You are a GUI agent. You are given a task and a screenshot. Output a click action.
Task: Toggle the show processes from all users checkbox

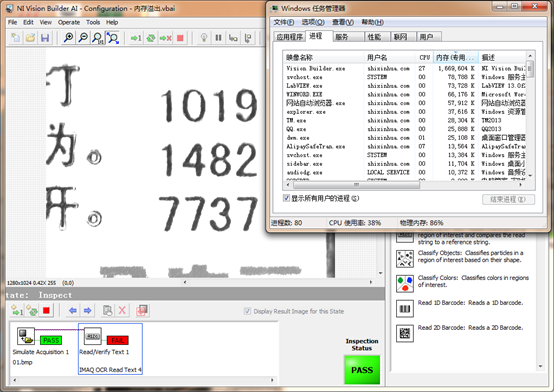pyautogui.click(x=286, y=198)
